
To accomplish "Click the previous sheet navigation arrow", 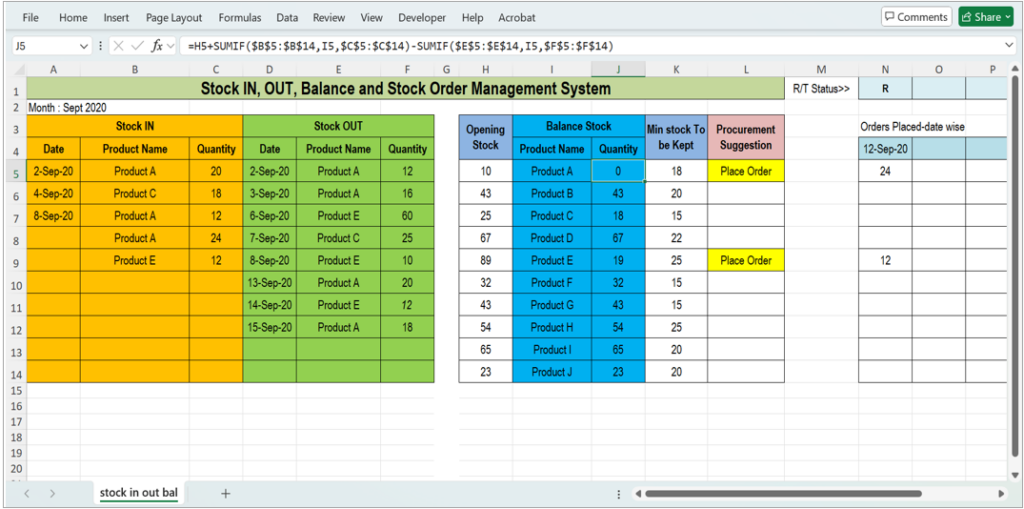I will click(x=27, y=493).
